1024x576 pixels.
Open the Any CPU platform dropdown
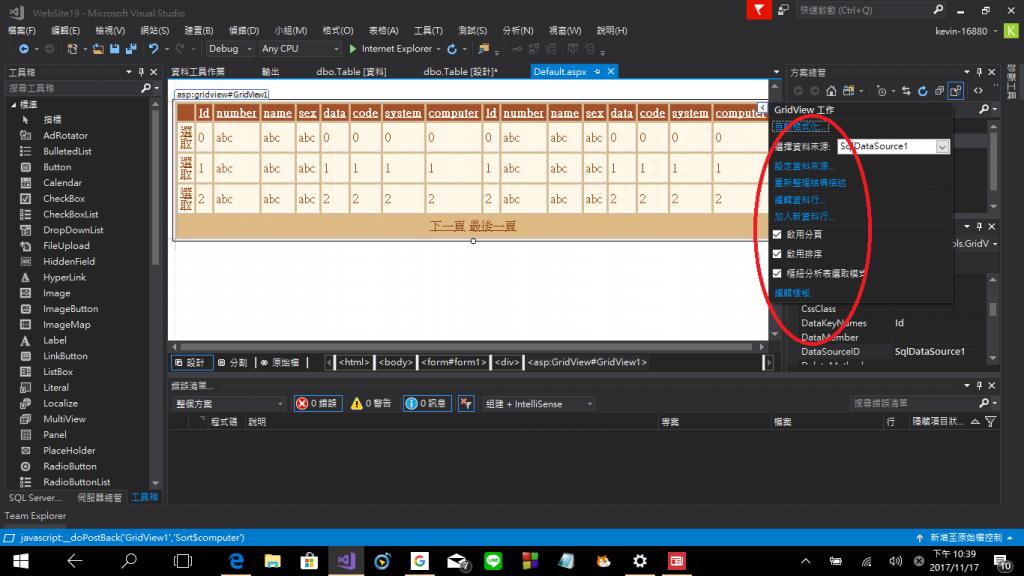point(300,49)
